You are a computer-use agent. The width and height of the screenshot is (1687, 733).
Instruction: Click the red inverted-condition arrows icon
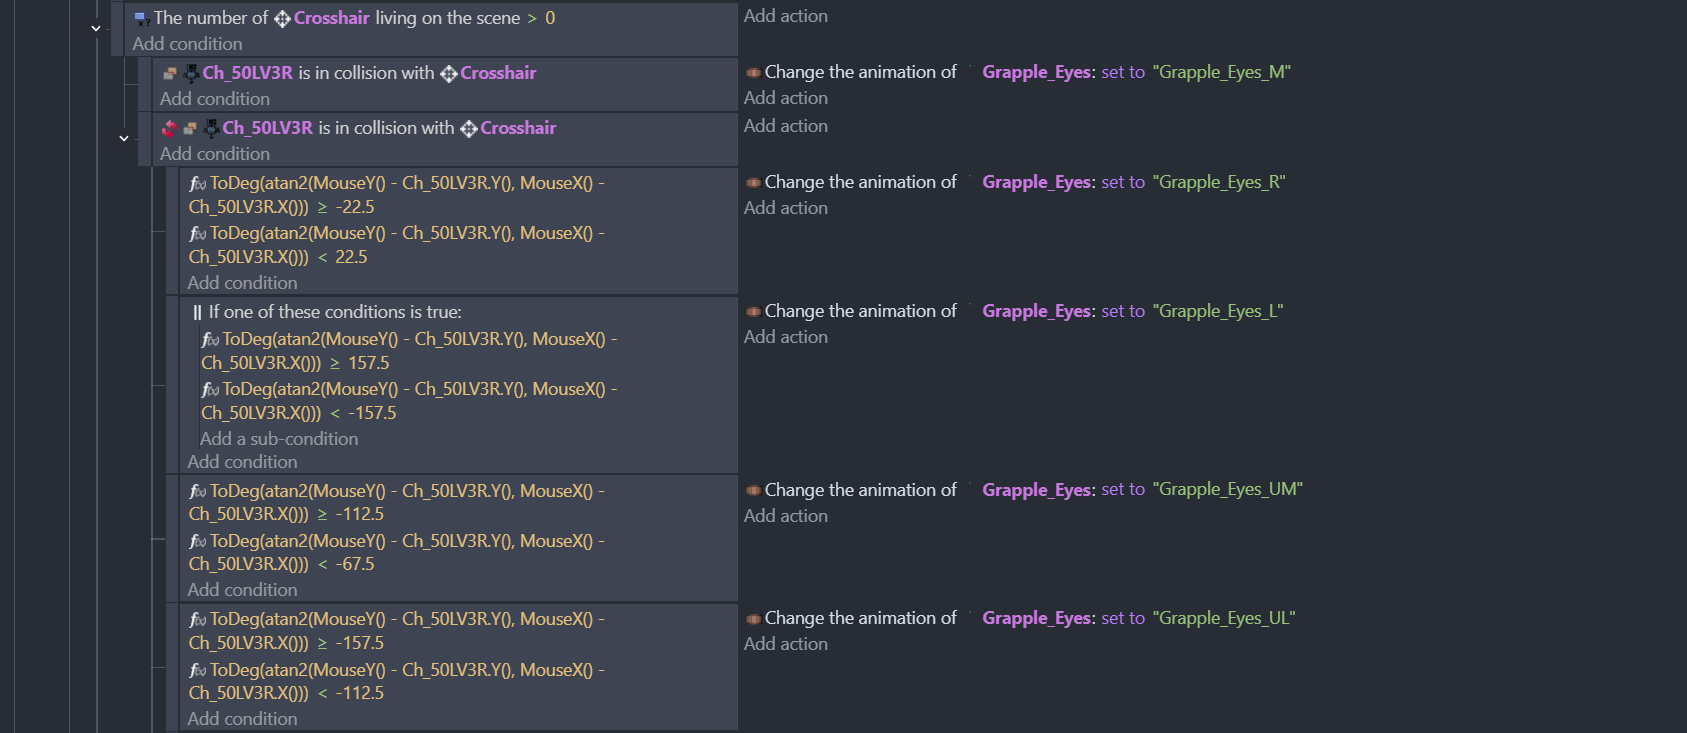click(169, 128)
